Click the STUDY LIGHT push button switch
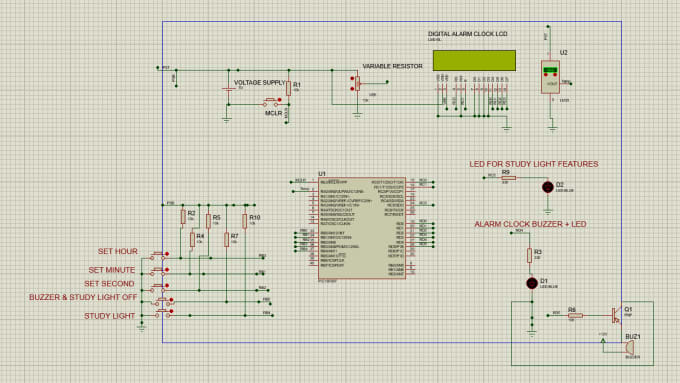Screen dimensions: 680x383 pyautogui.click(x=164, y=313)
